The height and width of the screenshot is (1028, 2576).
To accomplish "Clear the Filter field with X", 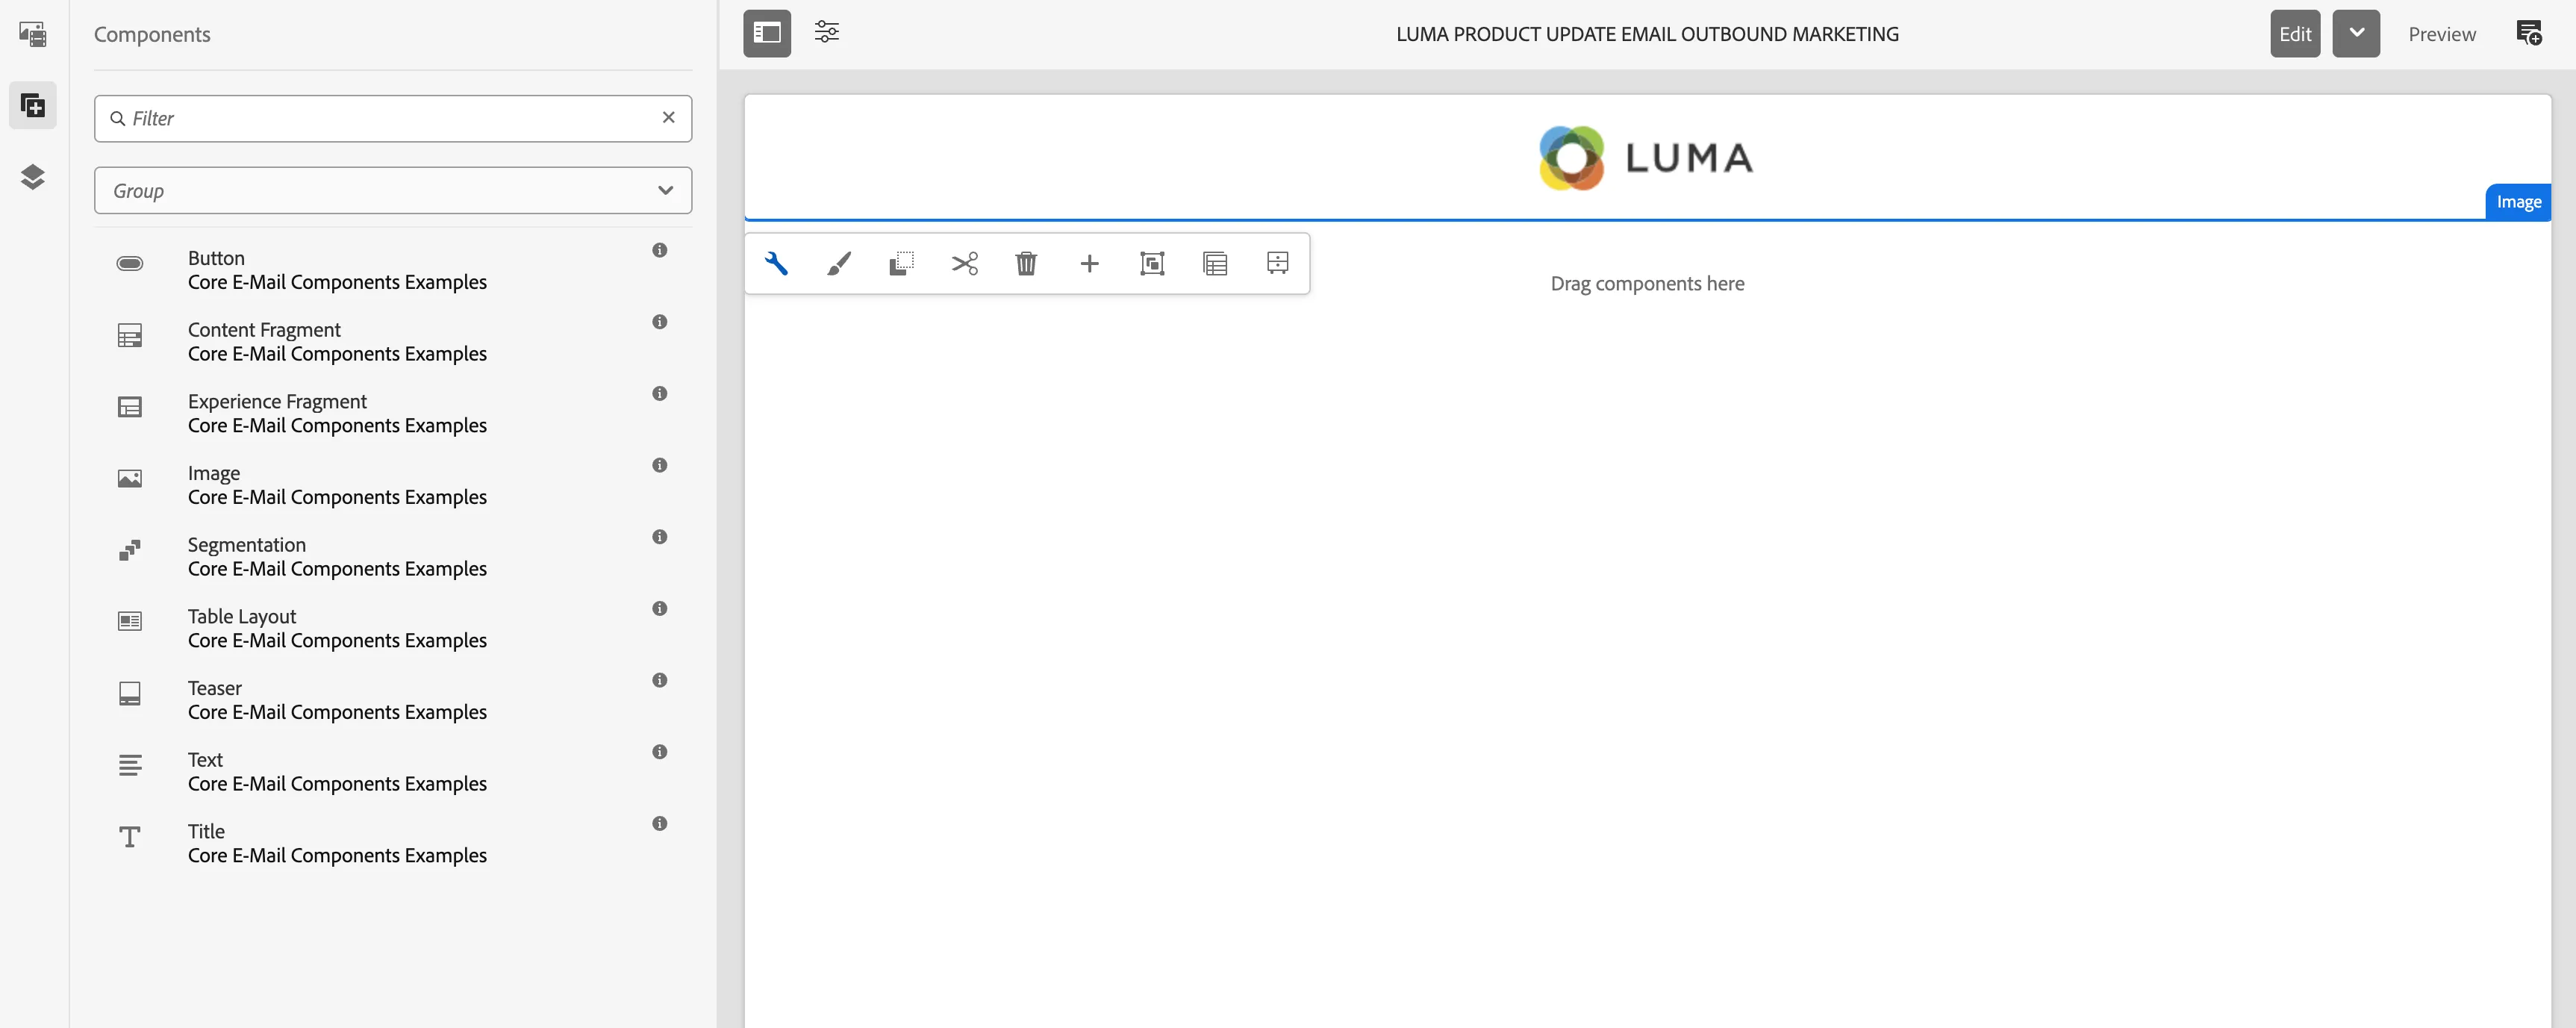I will pyautogui.click(x=668, y=117).
